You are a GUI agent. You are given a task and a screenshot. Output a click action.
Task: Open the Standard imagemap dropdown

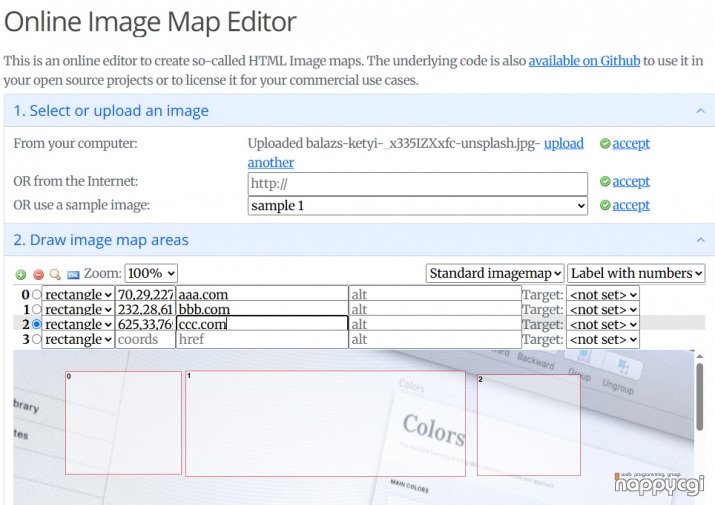coord(495,273)
